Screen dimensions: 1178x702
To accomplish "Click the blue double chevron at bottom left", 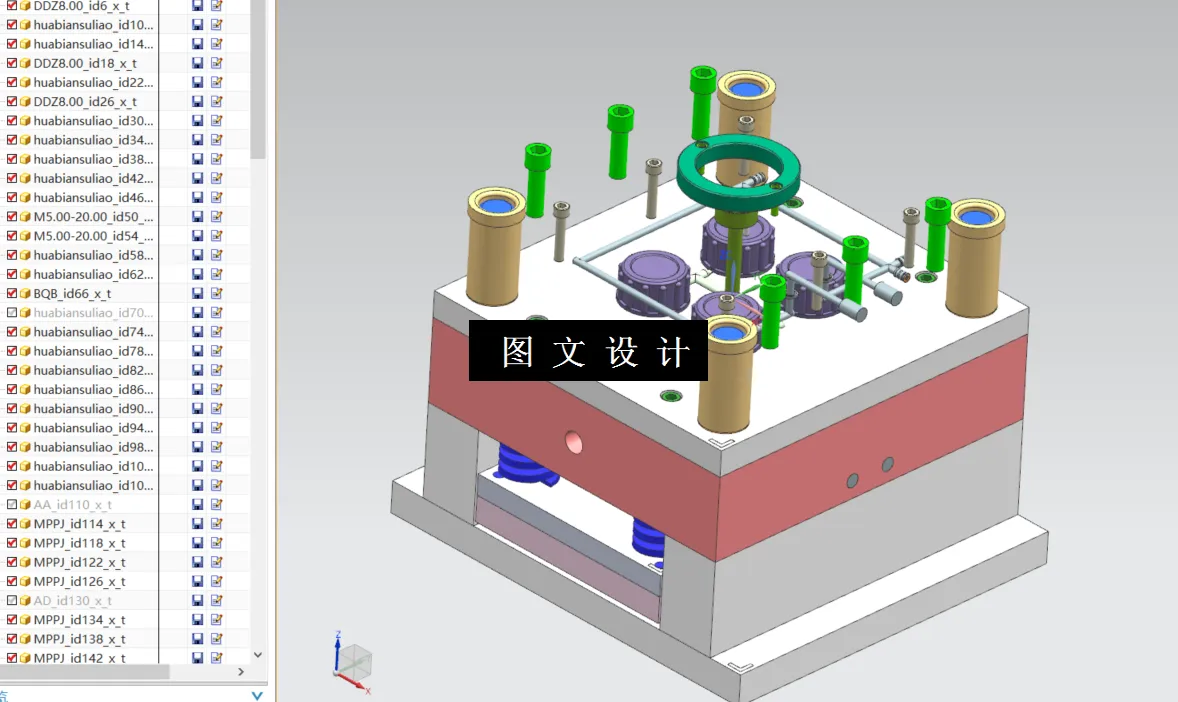I will (x=258, y=693).
